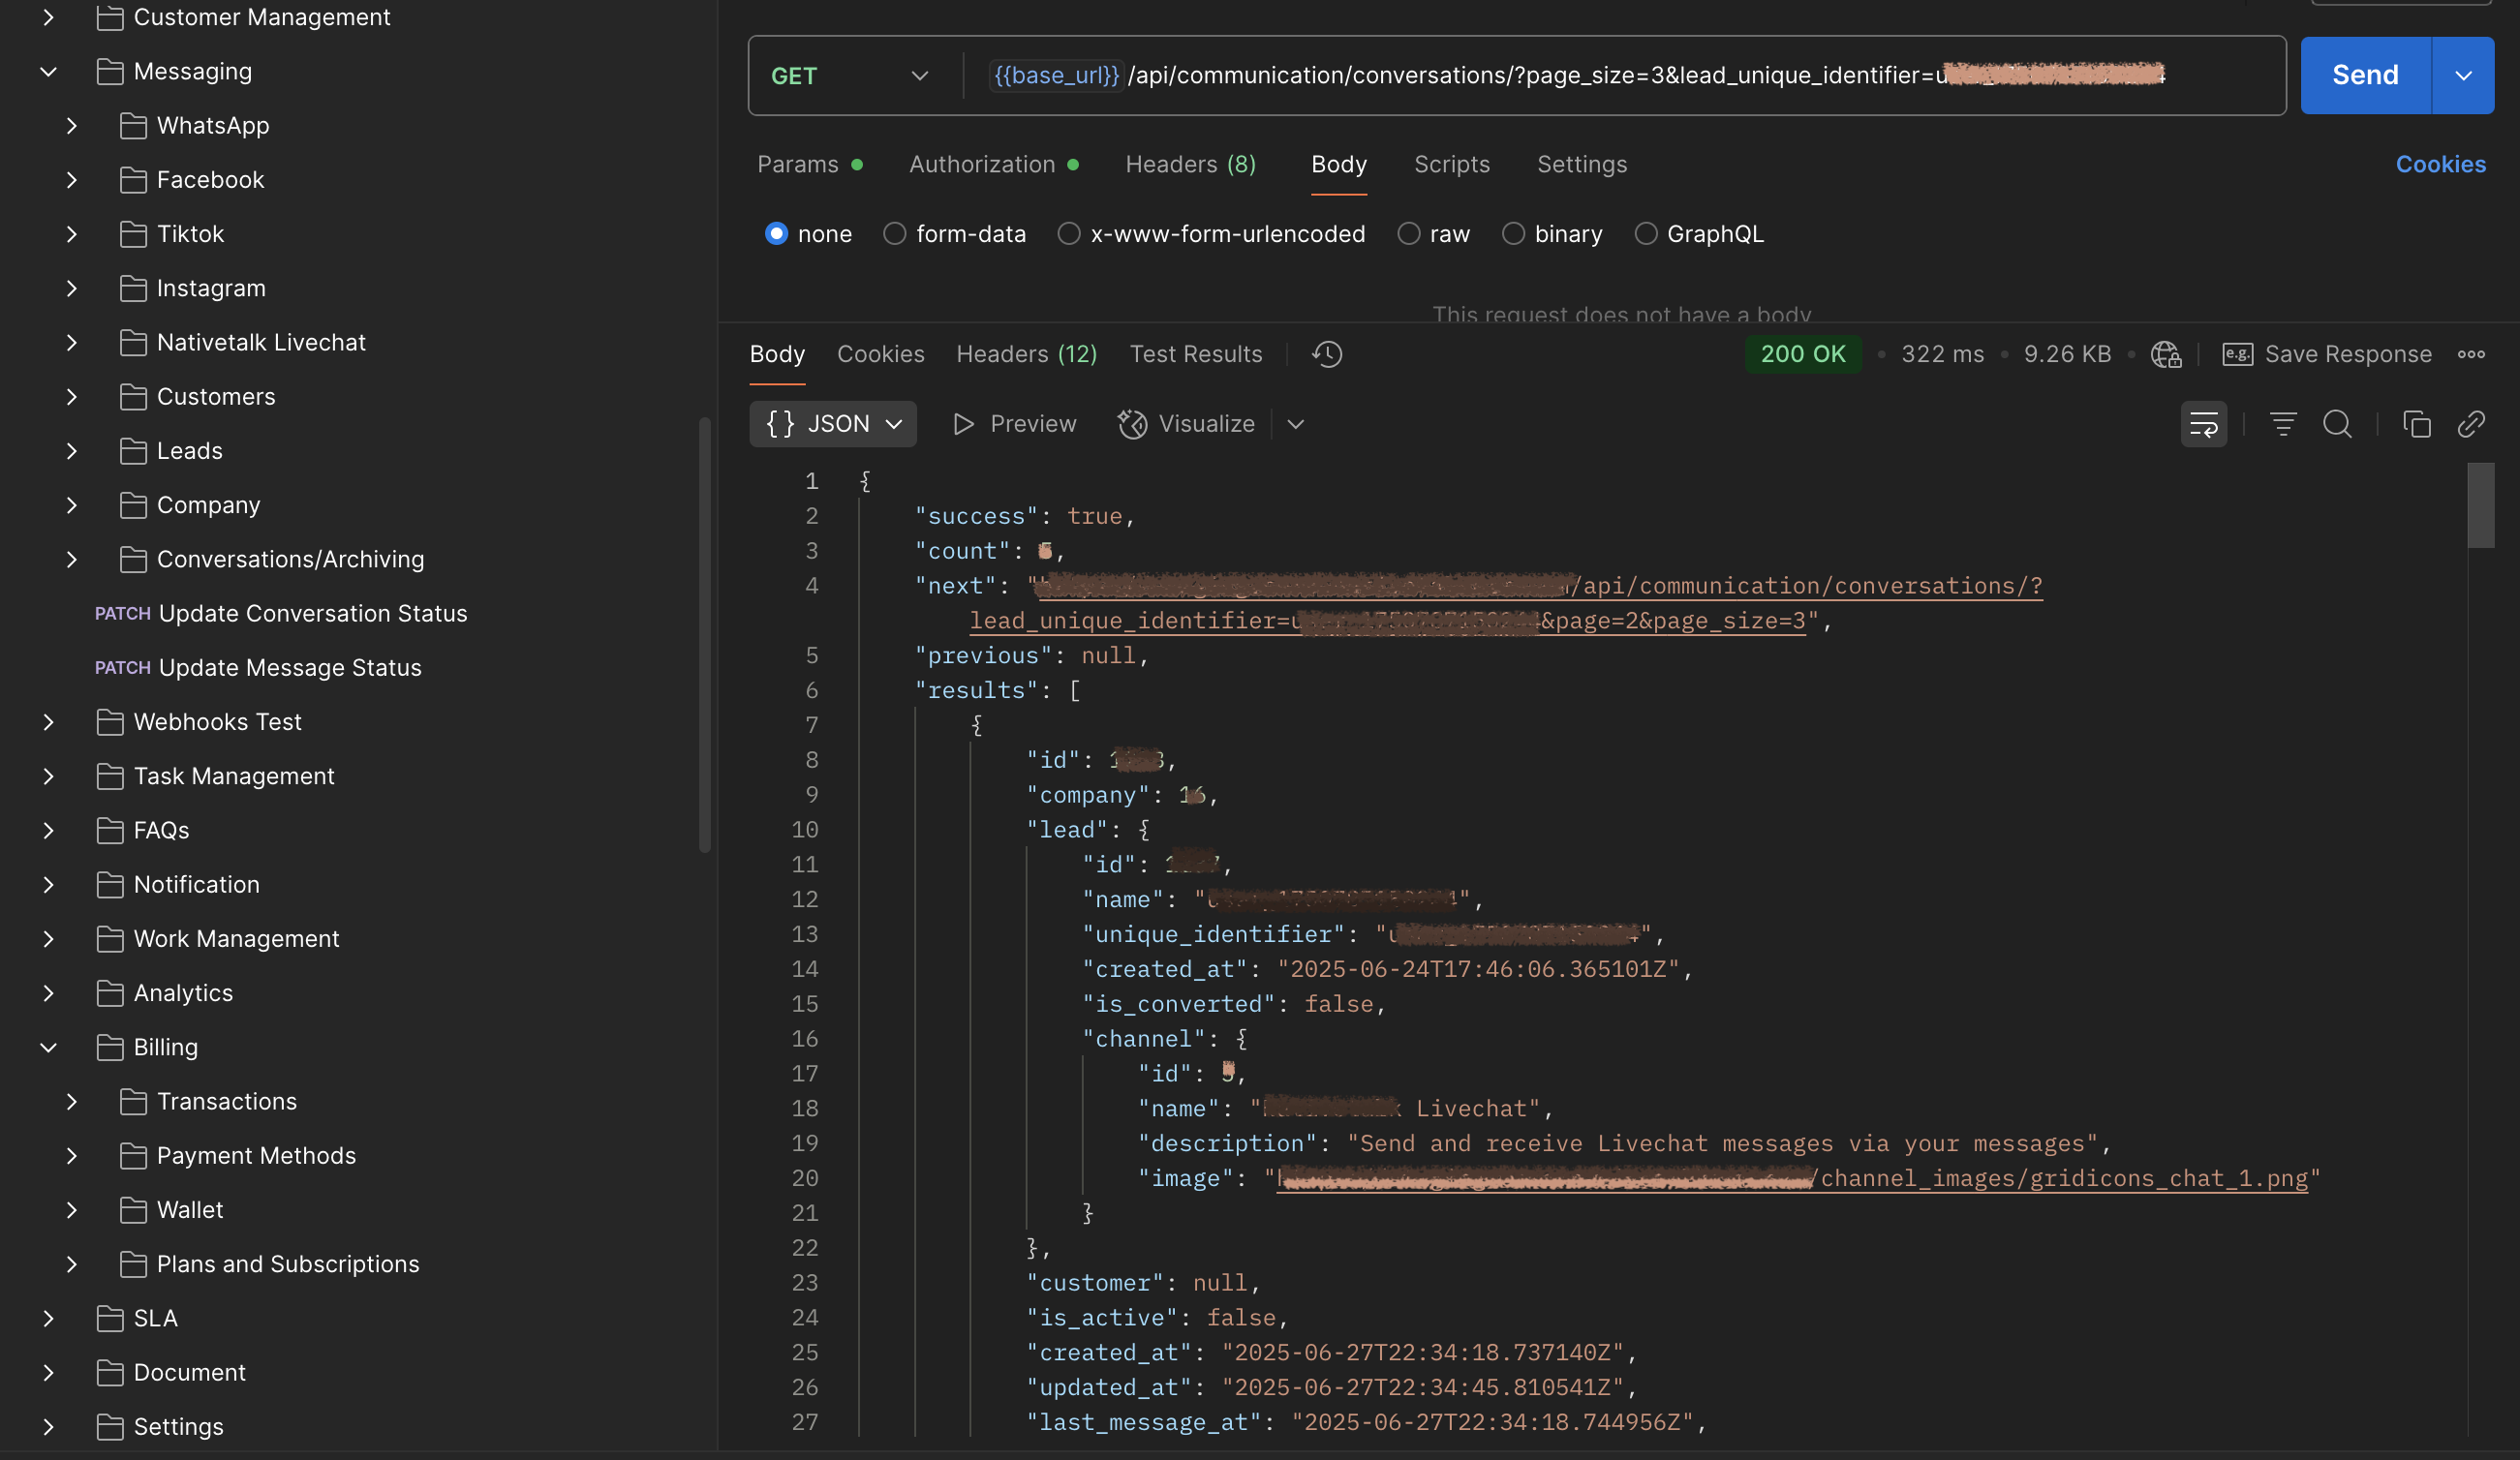Click the Preview play icon
2520x1460 pixels.
pyautogui.click(x=962, y=424)
